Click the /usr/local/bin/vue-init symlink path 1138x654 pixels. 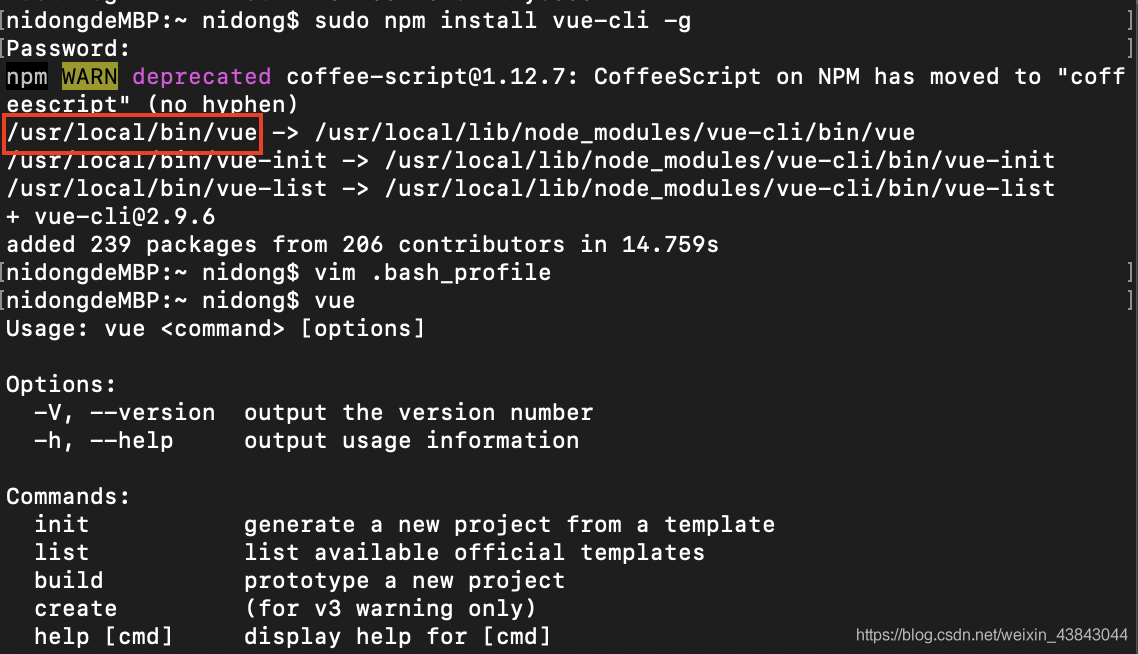(167, 160)
